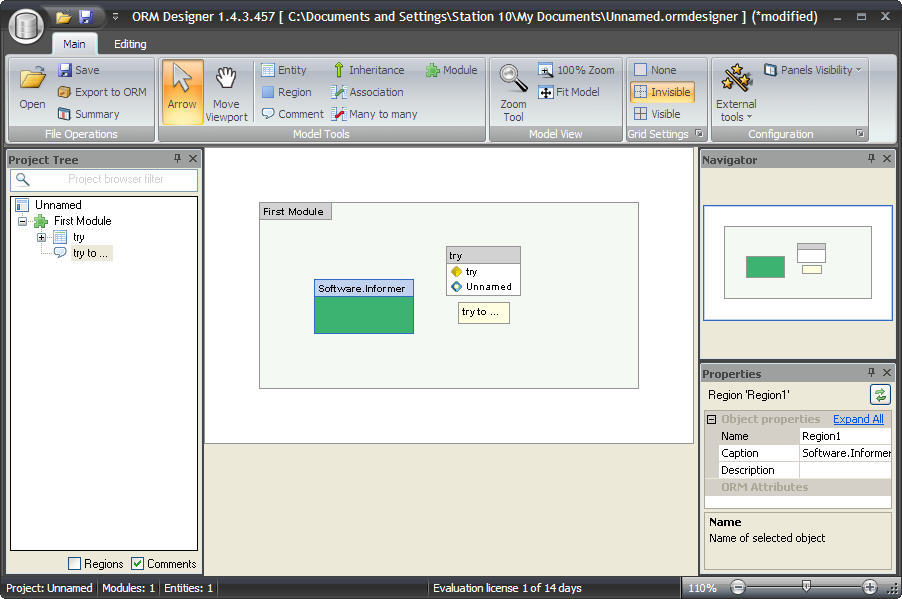Click the First Module label on canvas

tap(295, 212)
